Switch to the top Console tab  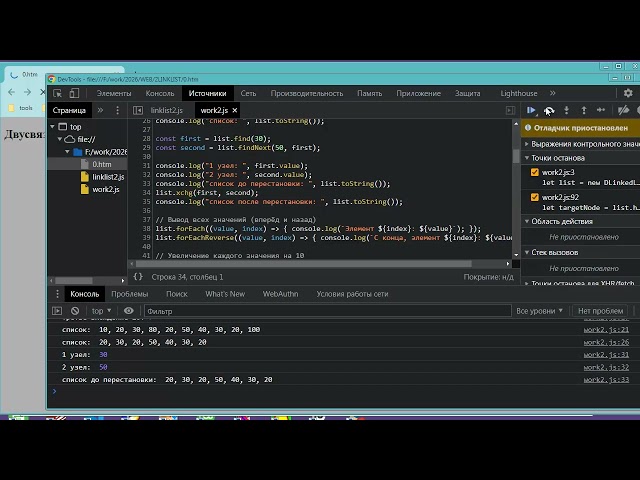point(160,93)
